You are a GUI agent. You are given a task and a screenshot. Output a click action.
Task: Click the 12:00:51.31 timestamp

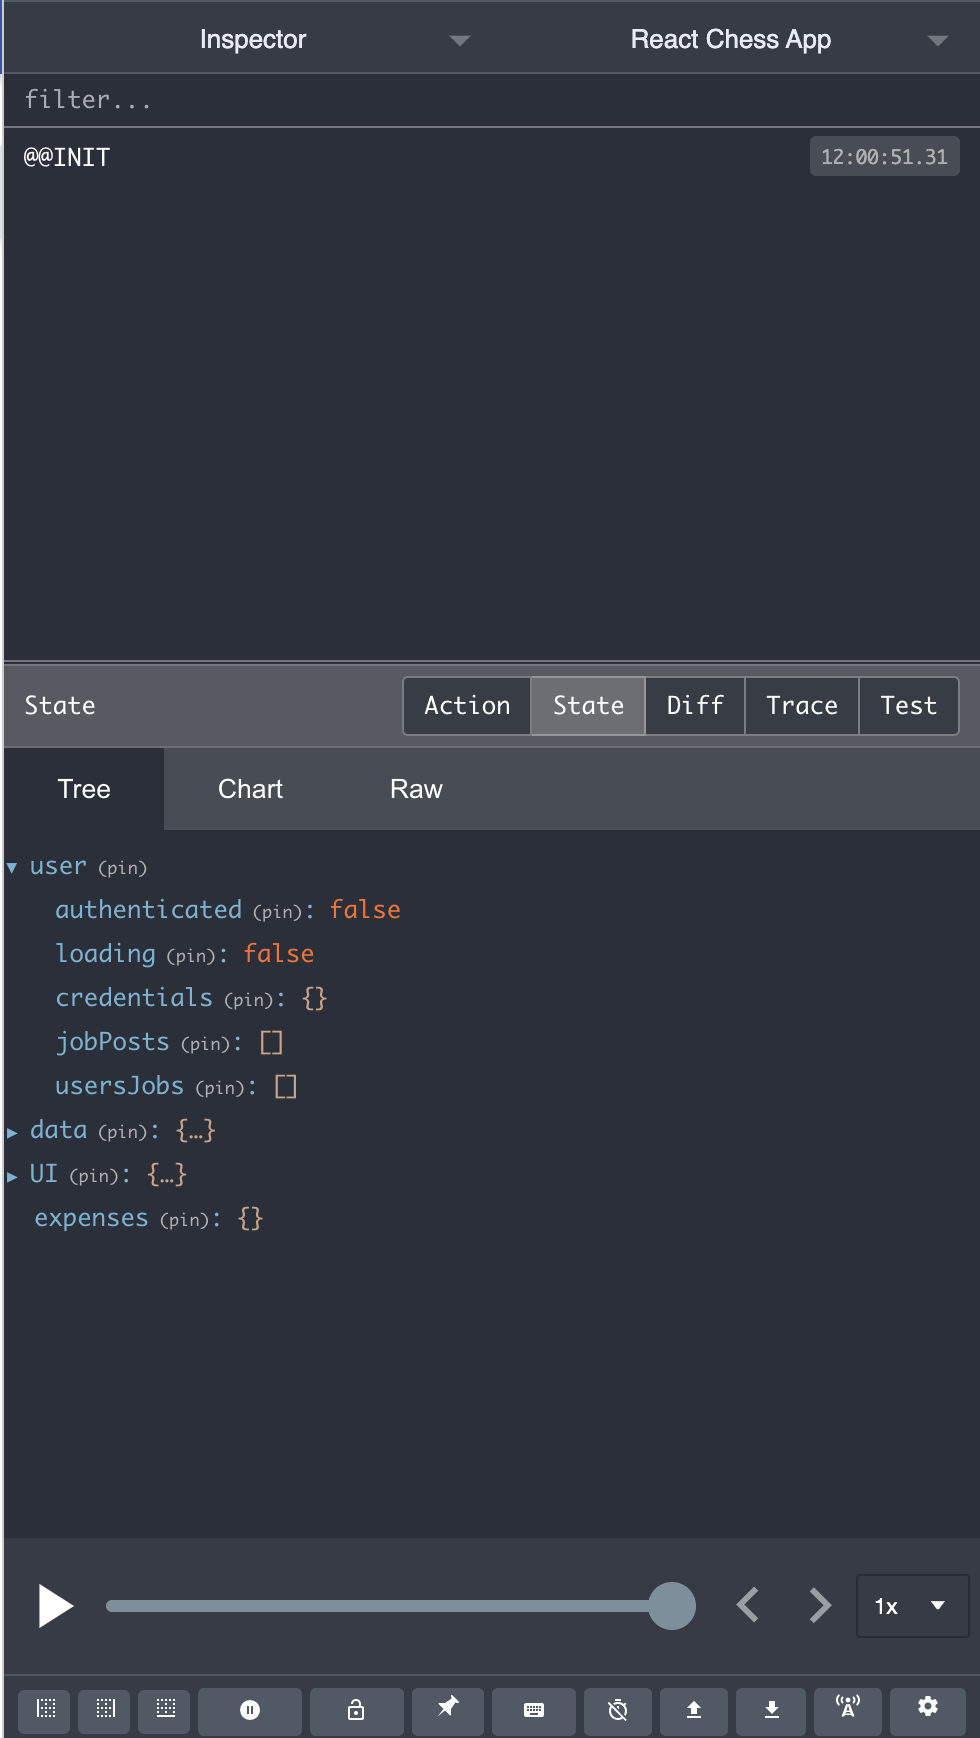coord(884,157)
